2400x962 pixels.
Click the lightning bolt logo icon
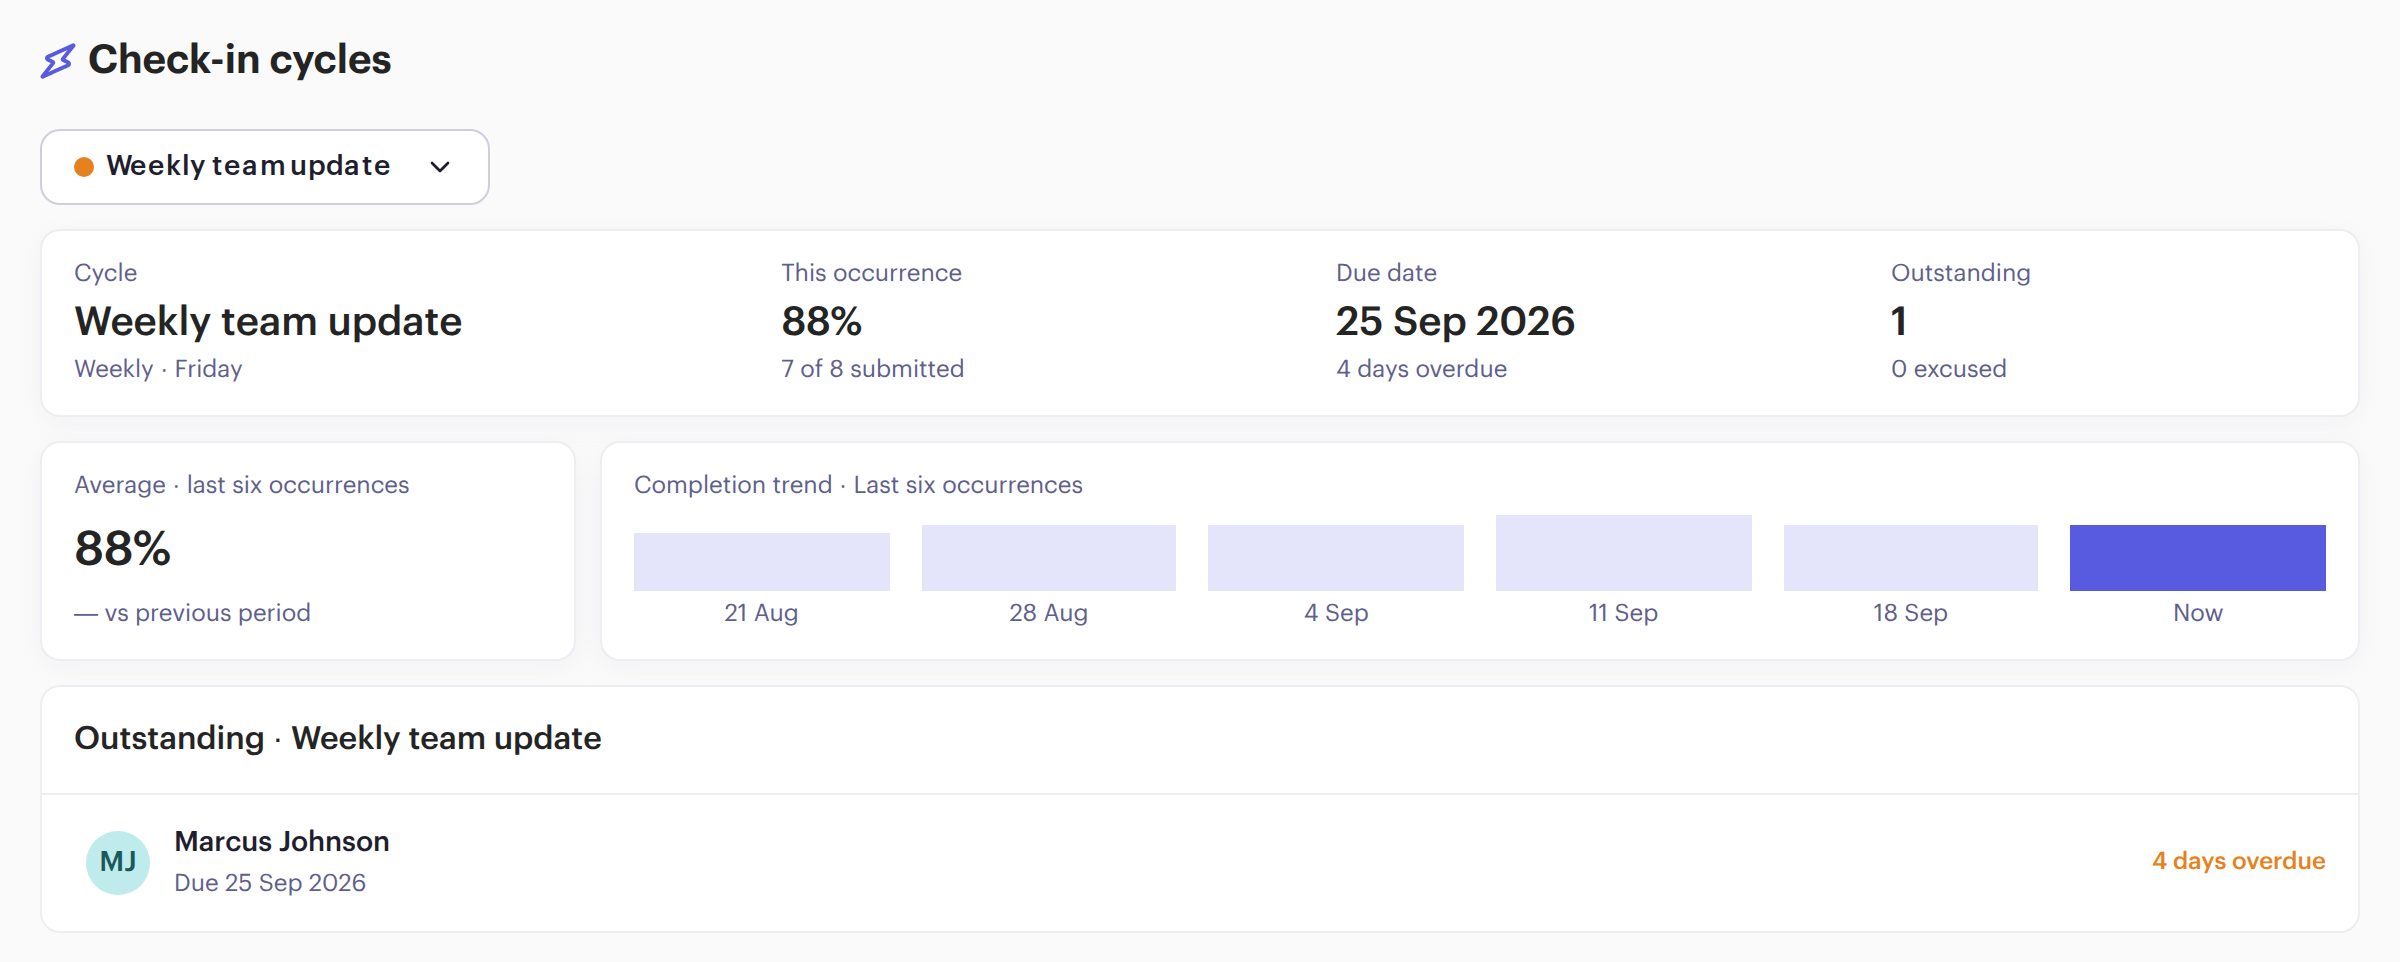click(58, 61)
